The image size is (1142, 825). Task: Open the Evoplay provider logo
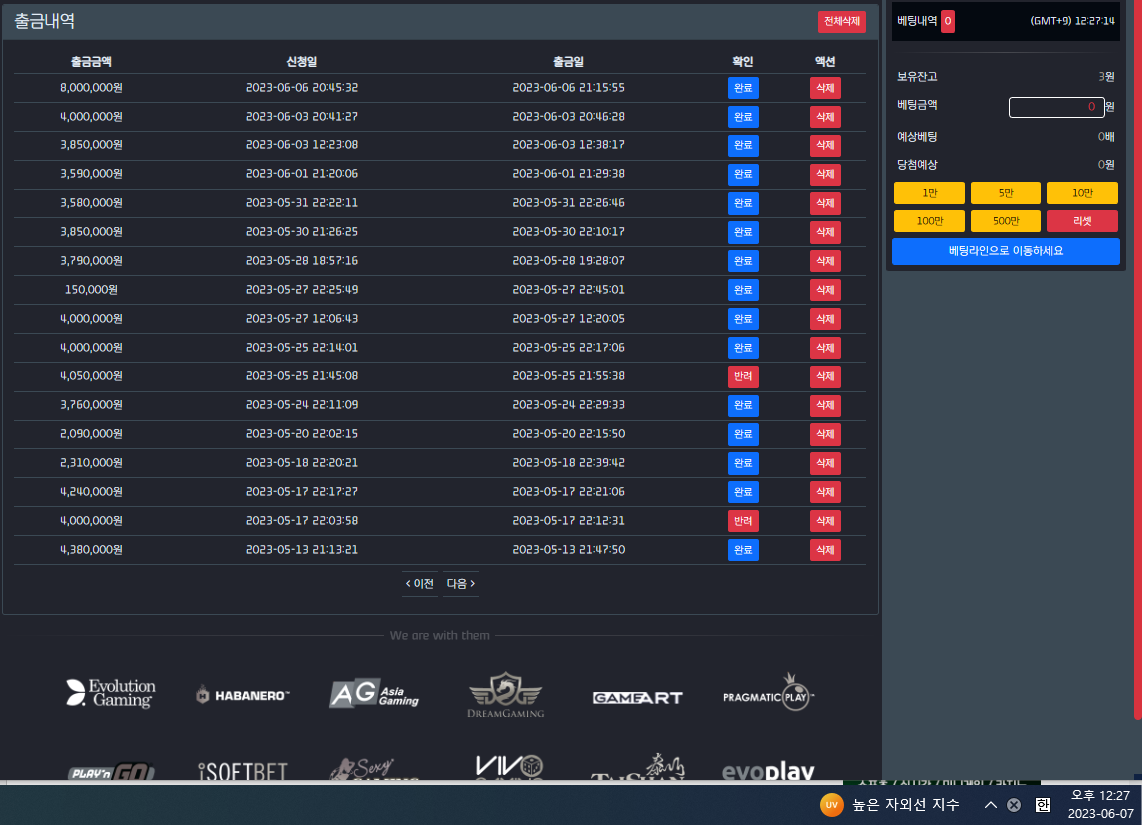tap(768, 770)
